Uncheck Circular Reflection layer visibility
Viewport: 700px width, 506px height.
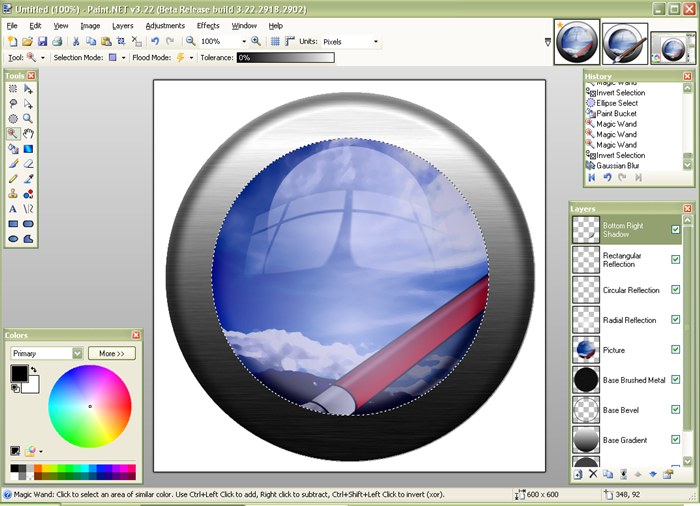click(675, 289)
